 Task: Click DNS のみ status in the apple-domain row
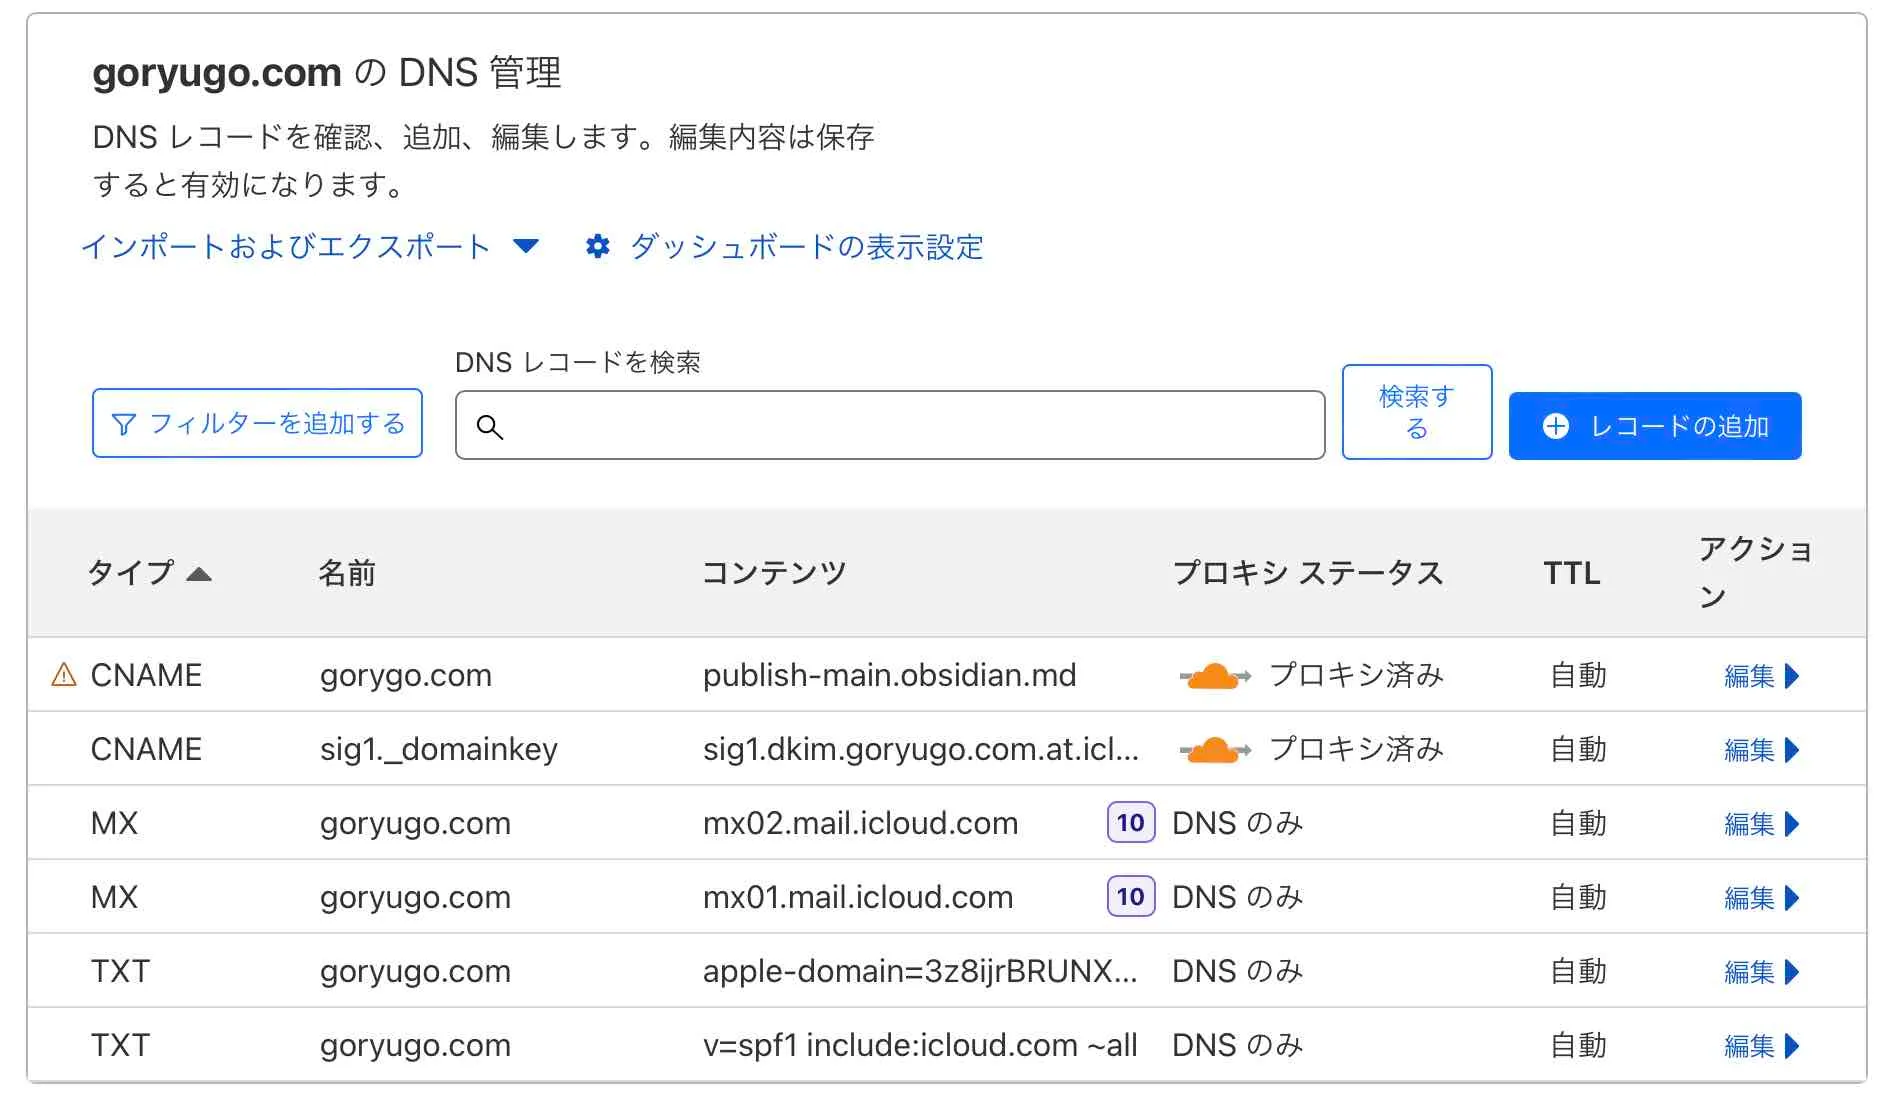click(1238, 971)
